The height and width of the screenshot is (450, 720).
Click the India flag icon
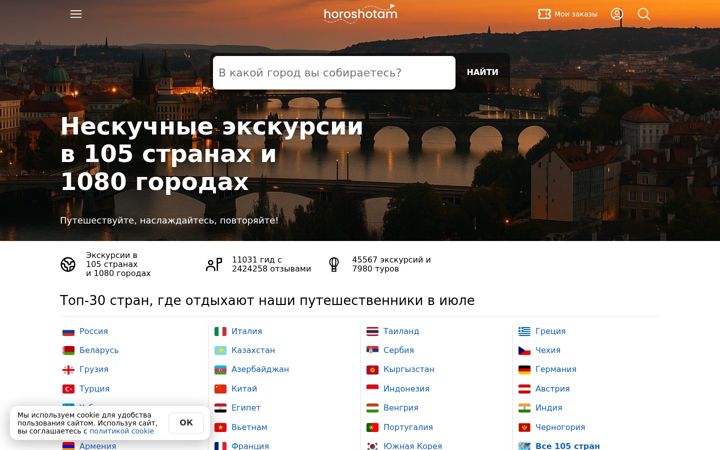(x=524, y=408)
